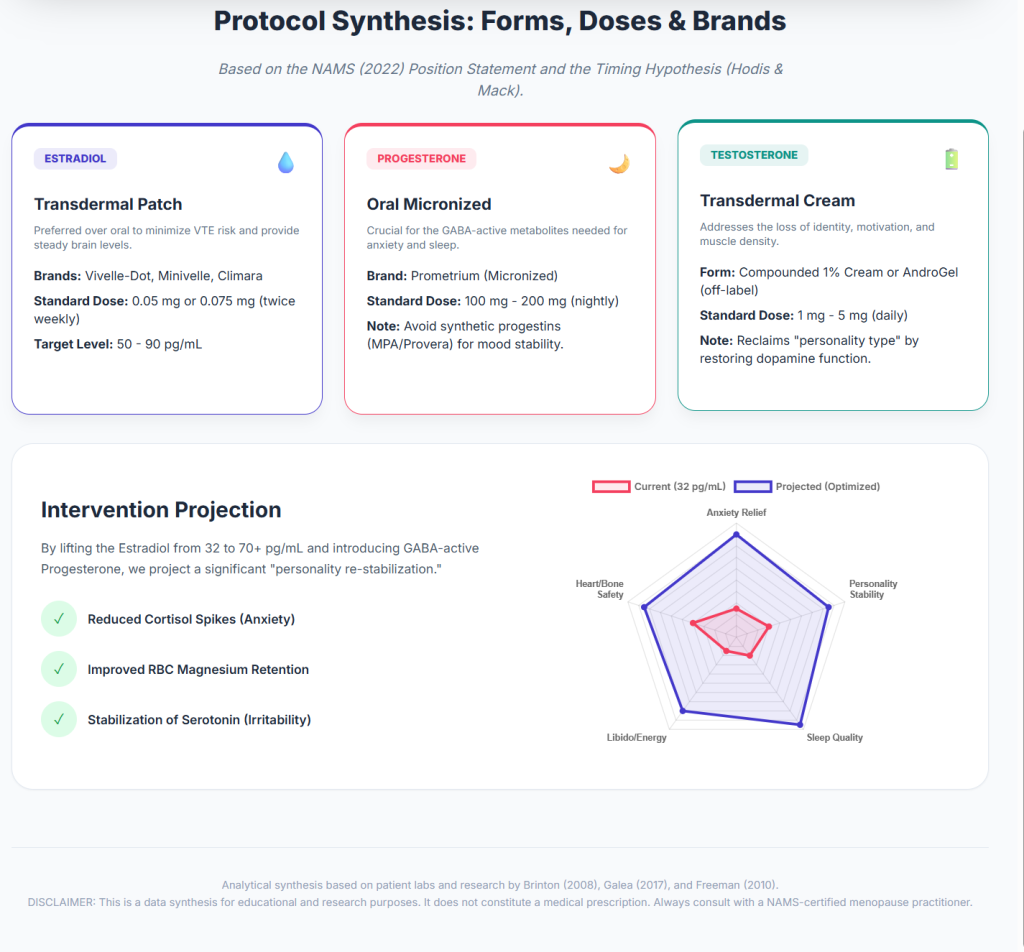Viewport: 1024px width, 952px height.
Task: Select the ESTRADIOL tag badge
Action: click(75, 159)
